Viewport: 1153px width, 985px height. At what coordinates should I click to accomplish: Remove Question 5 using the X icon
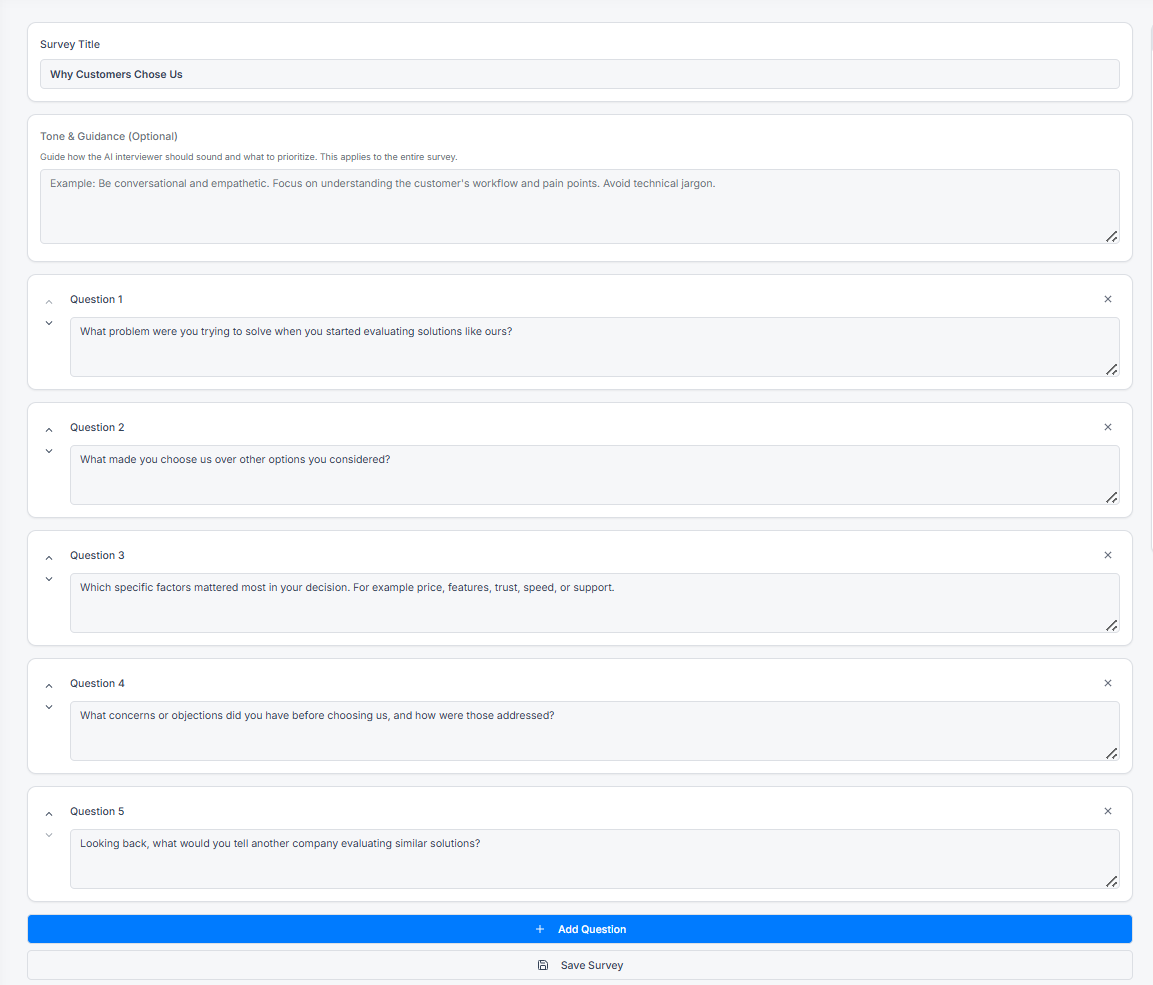click(1107, 811)
